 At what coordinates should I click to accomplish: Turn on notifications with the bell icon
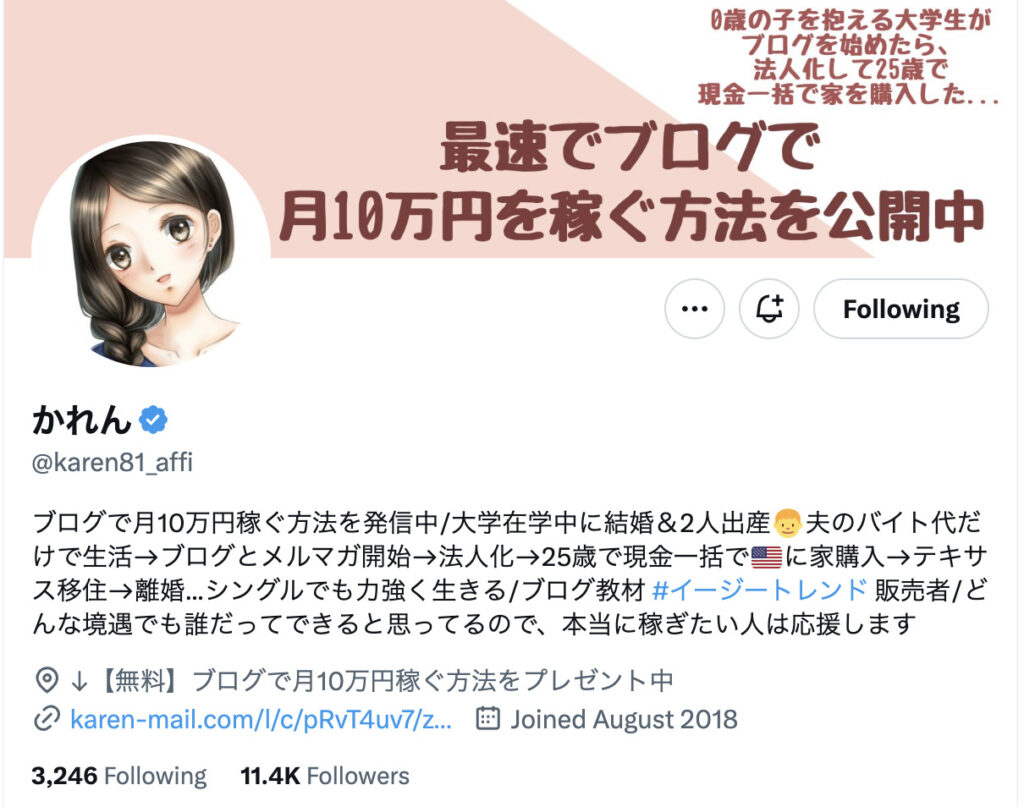pyautogui.click(x=769, y=309)
